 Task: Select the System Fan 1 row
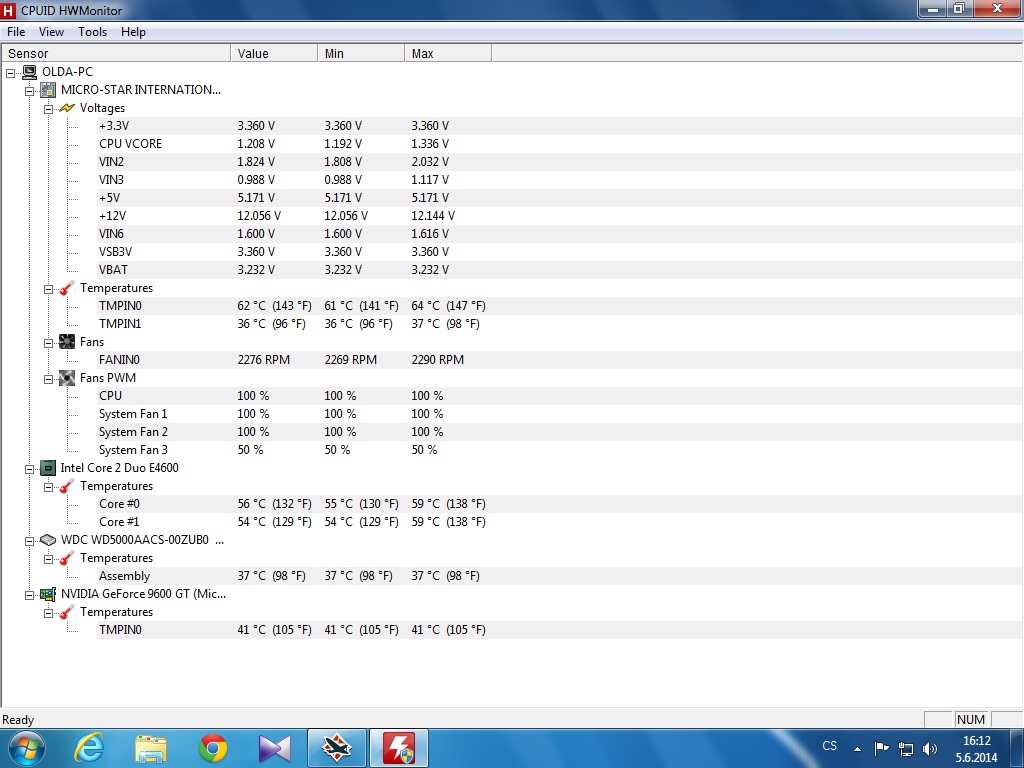point(560,414)
